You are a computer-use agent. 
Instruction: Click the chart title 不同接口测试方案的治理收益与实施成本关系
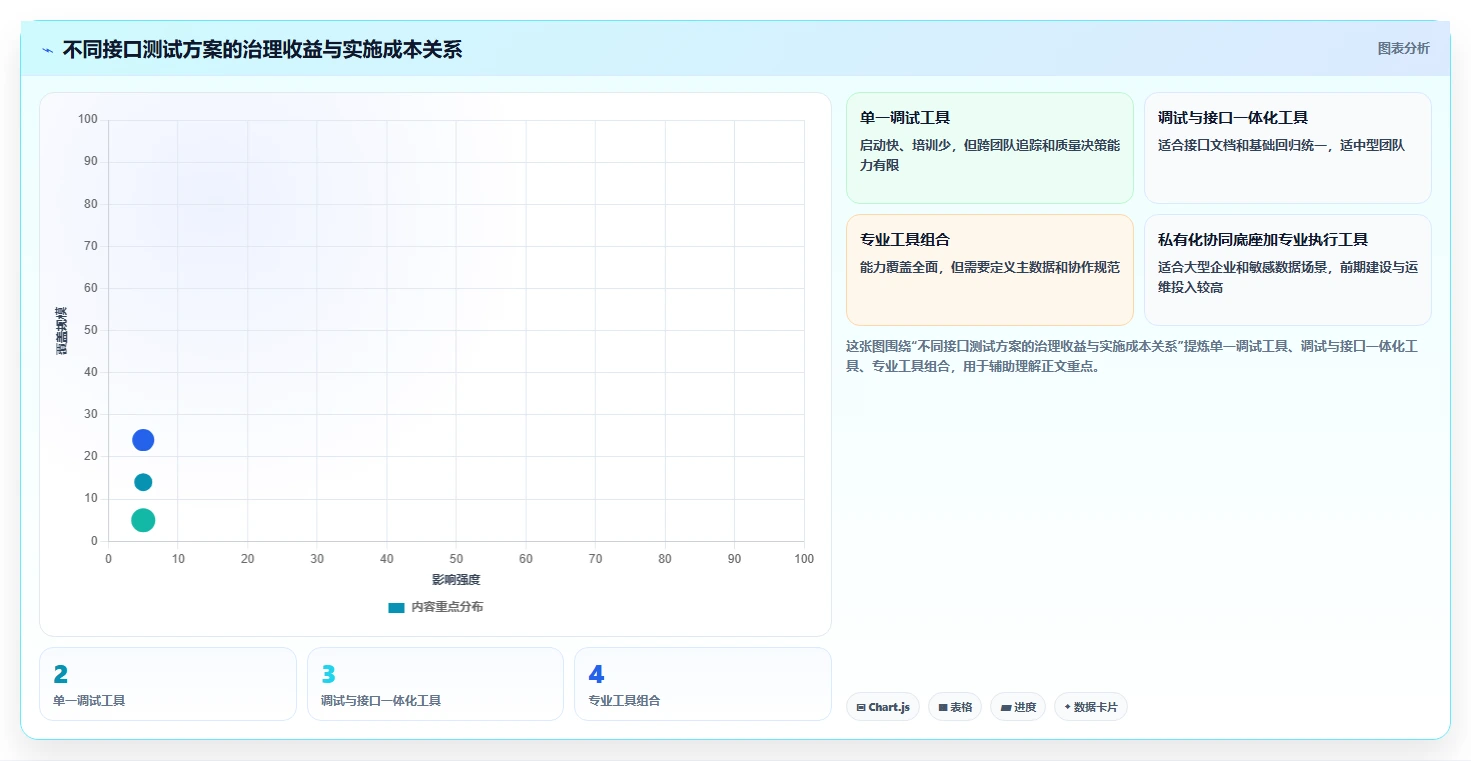262,50
